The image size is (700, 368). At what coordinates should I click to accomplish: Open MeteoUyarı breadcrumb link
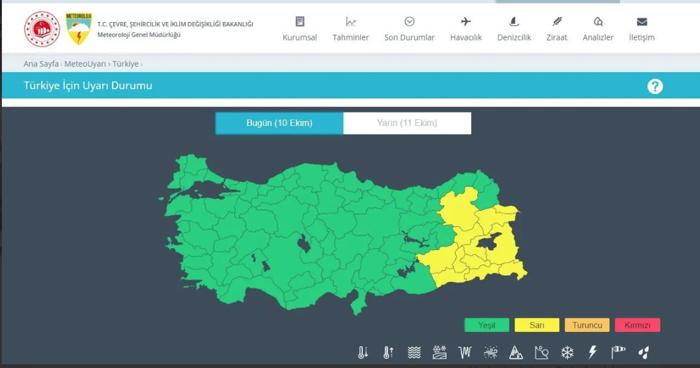pos(85,64)
